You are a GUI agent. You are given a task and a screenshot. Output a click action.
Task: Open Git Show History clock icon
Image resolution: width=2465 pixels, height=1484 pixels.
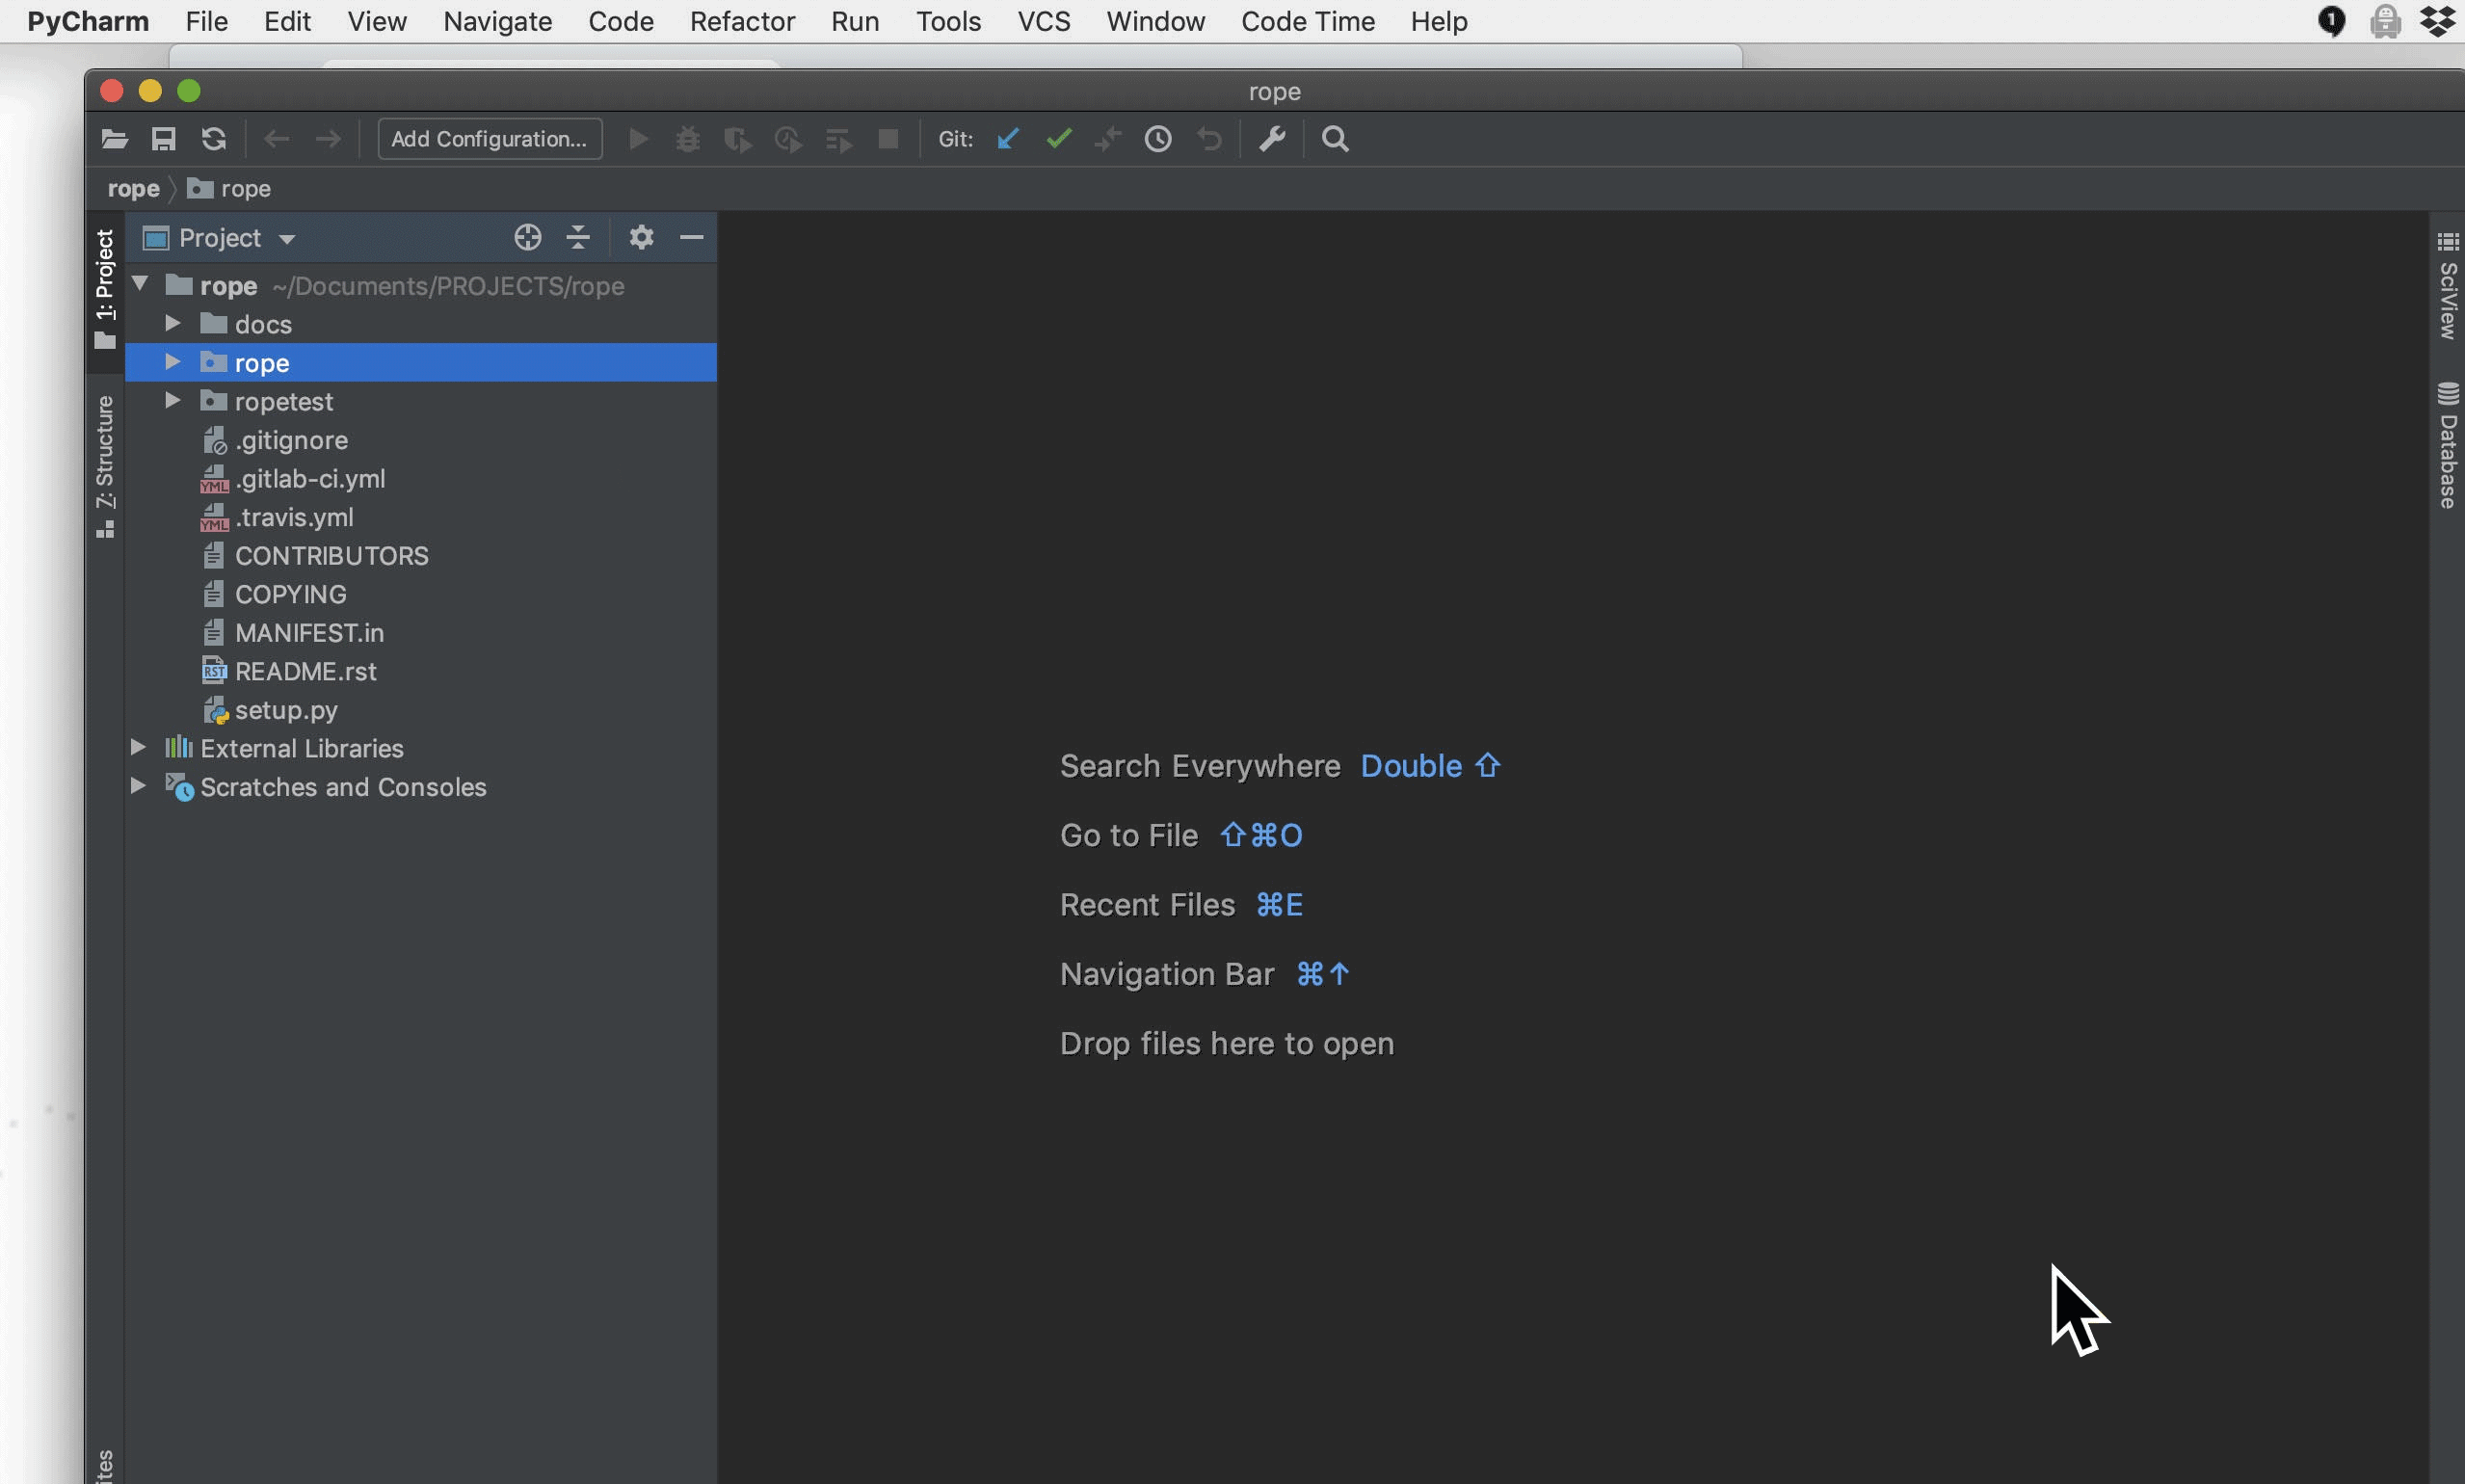pyautogui.click(x=1158, y=139)
